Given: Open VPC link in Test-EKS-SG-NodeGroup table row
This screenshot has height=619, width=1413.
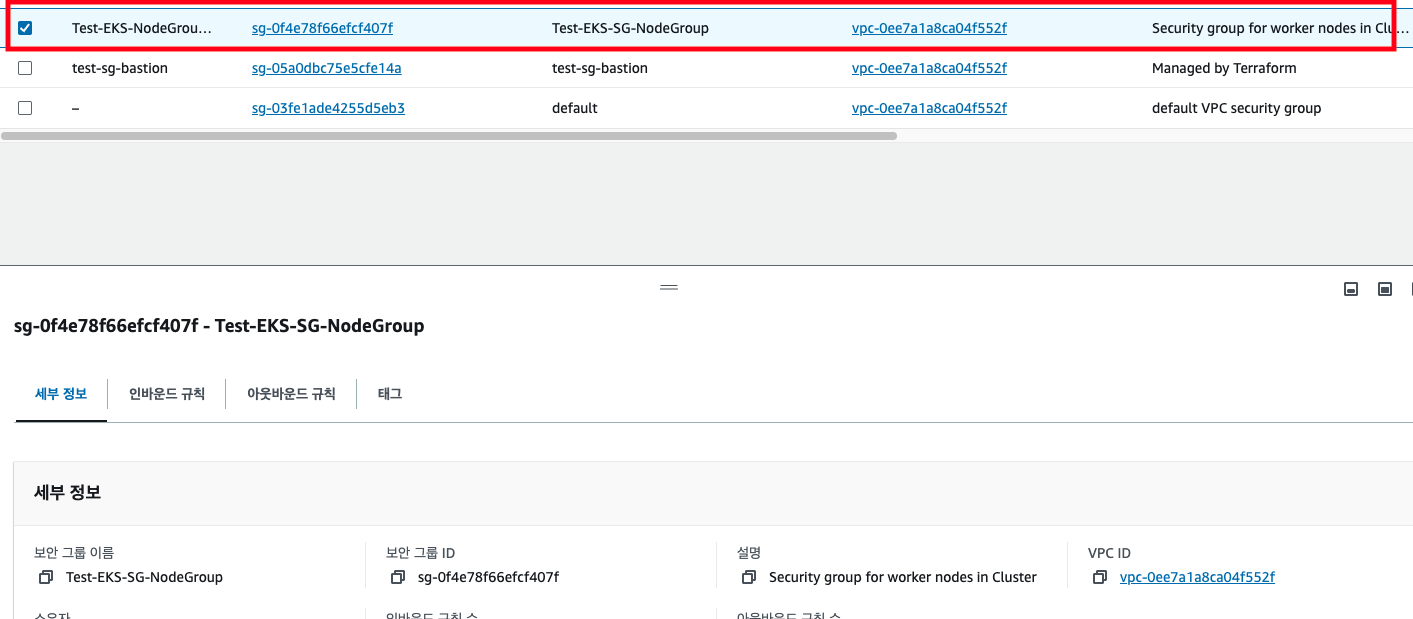Looking at the screenshot, I should coord(929,28).
